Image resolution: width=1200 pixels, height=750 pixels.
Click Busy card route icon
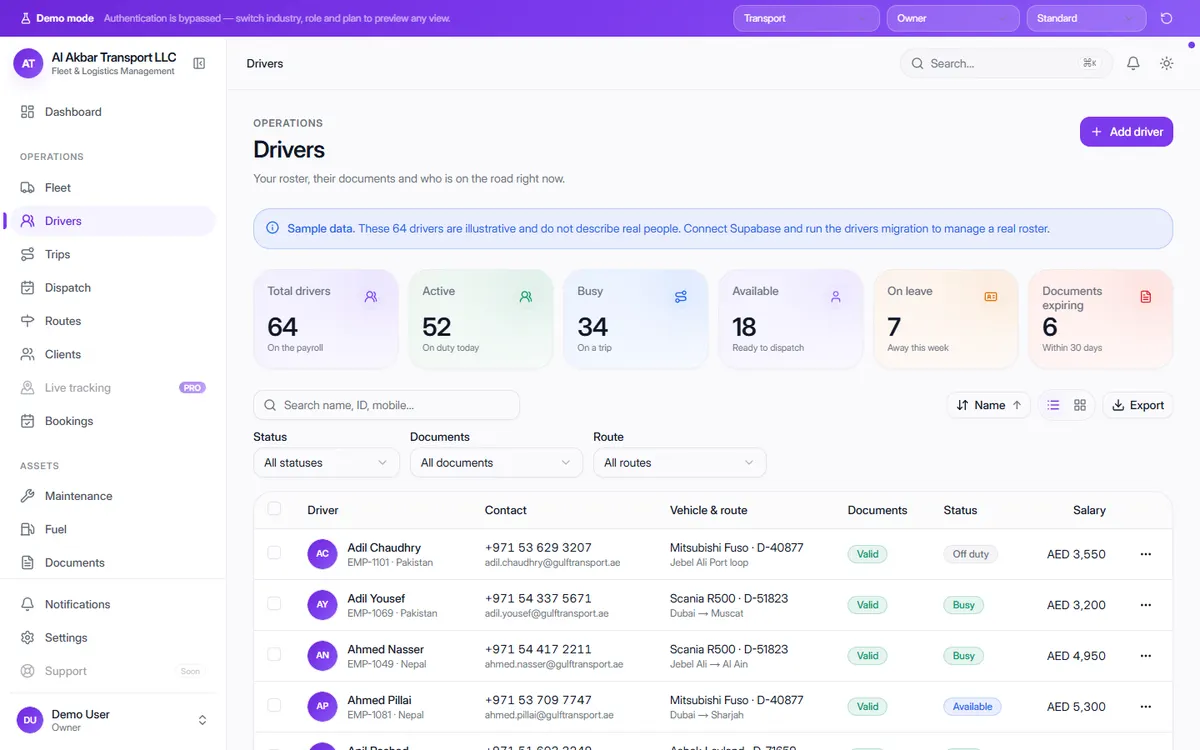click(x=681, y=297)
